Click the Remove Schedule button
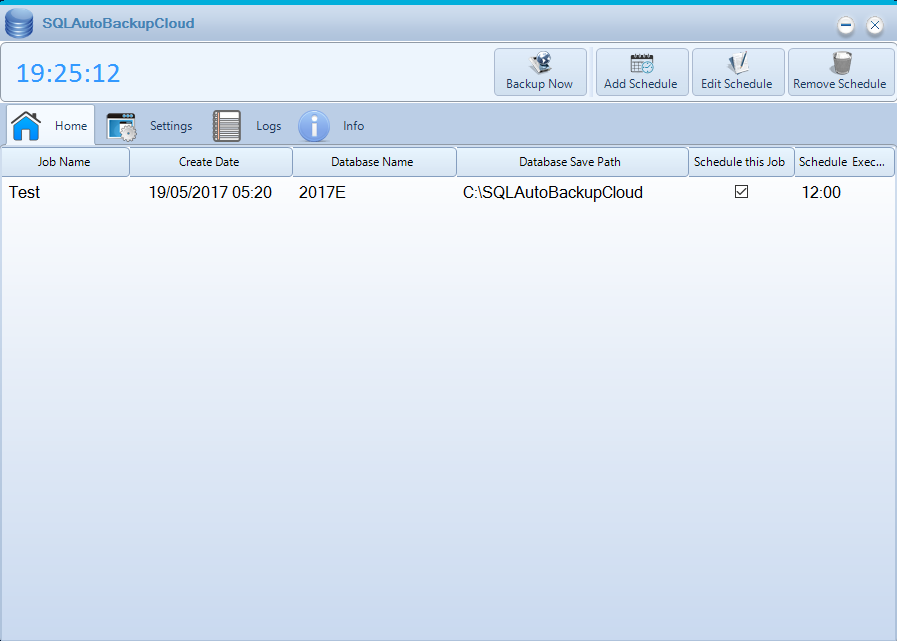Image resolution: width=897 pixels, height=641 pixels. pos(841,72)
